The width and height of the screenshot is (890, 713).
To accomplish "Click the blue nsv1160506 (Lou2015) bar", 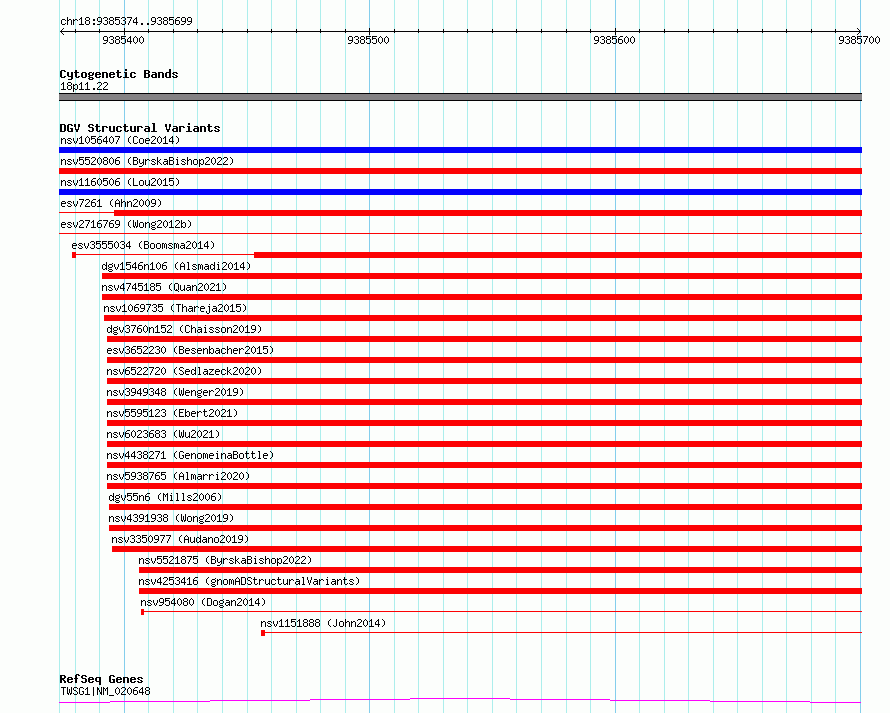I will (x=460, y=192).
